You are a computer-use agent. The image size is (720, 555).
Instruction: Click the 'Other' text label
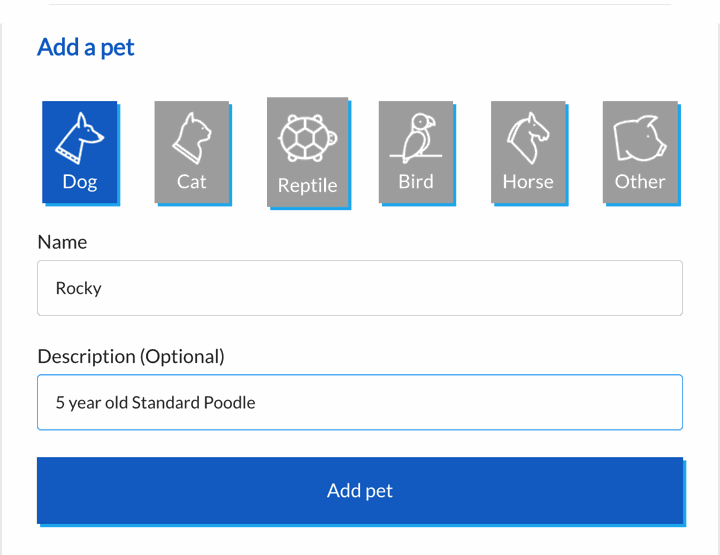coord(640,182)
